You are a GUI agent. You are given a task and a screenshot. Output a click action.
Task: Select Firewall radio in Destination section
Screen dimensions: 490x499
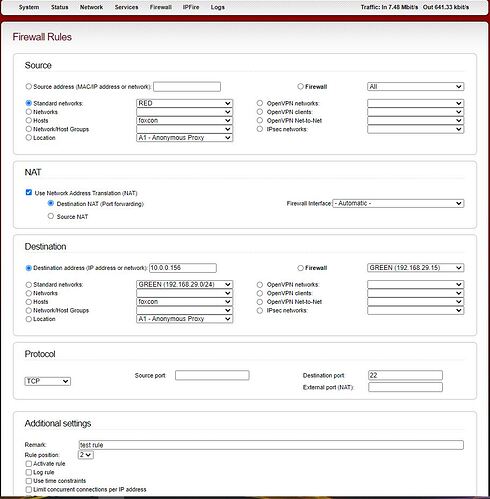[x=300, y=268]
